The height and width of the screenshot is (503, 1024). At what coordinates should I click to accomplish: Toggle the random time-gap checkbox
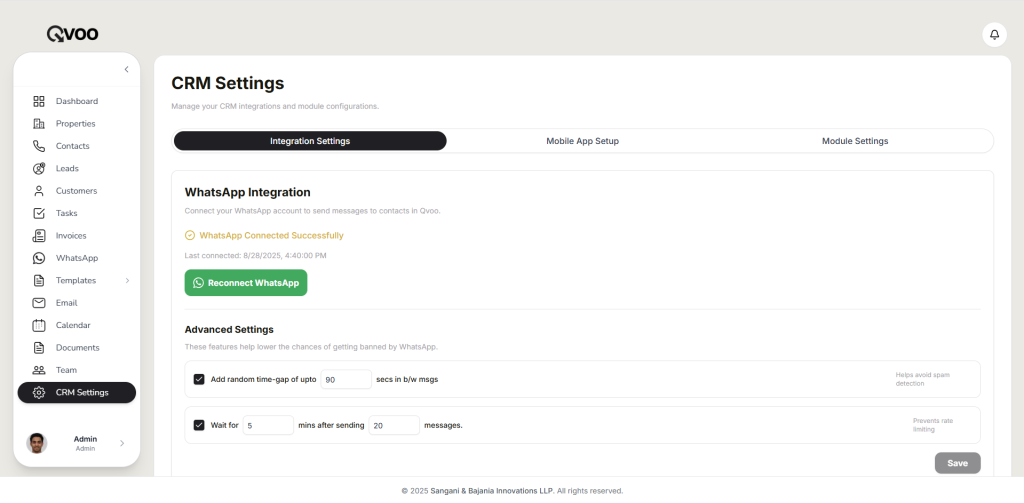[199, 379]
